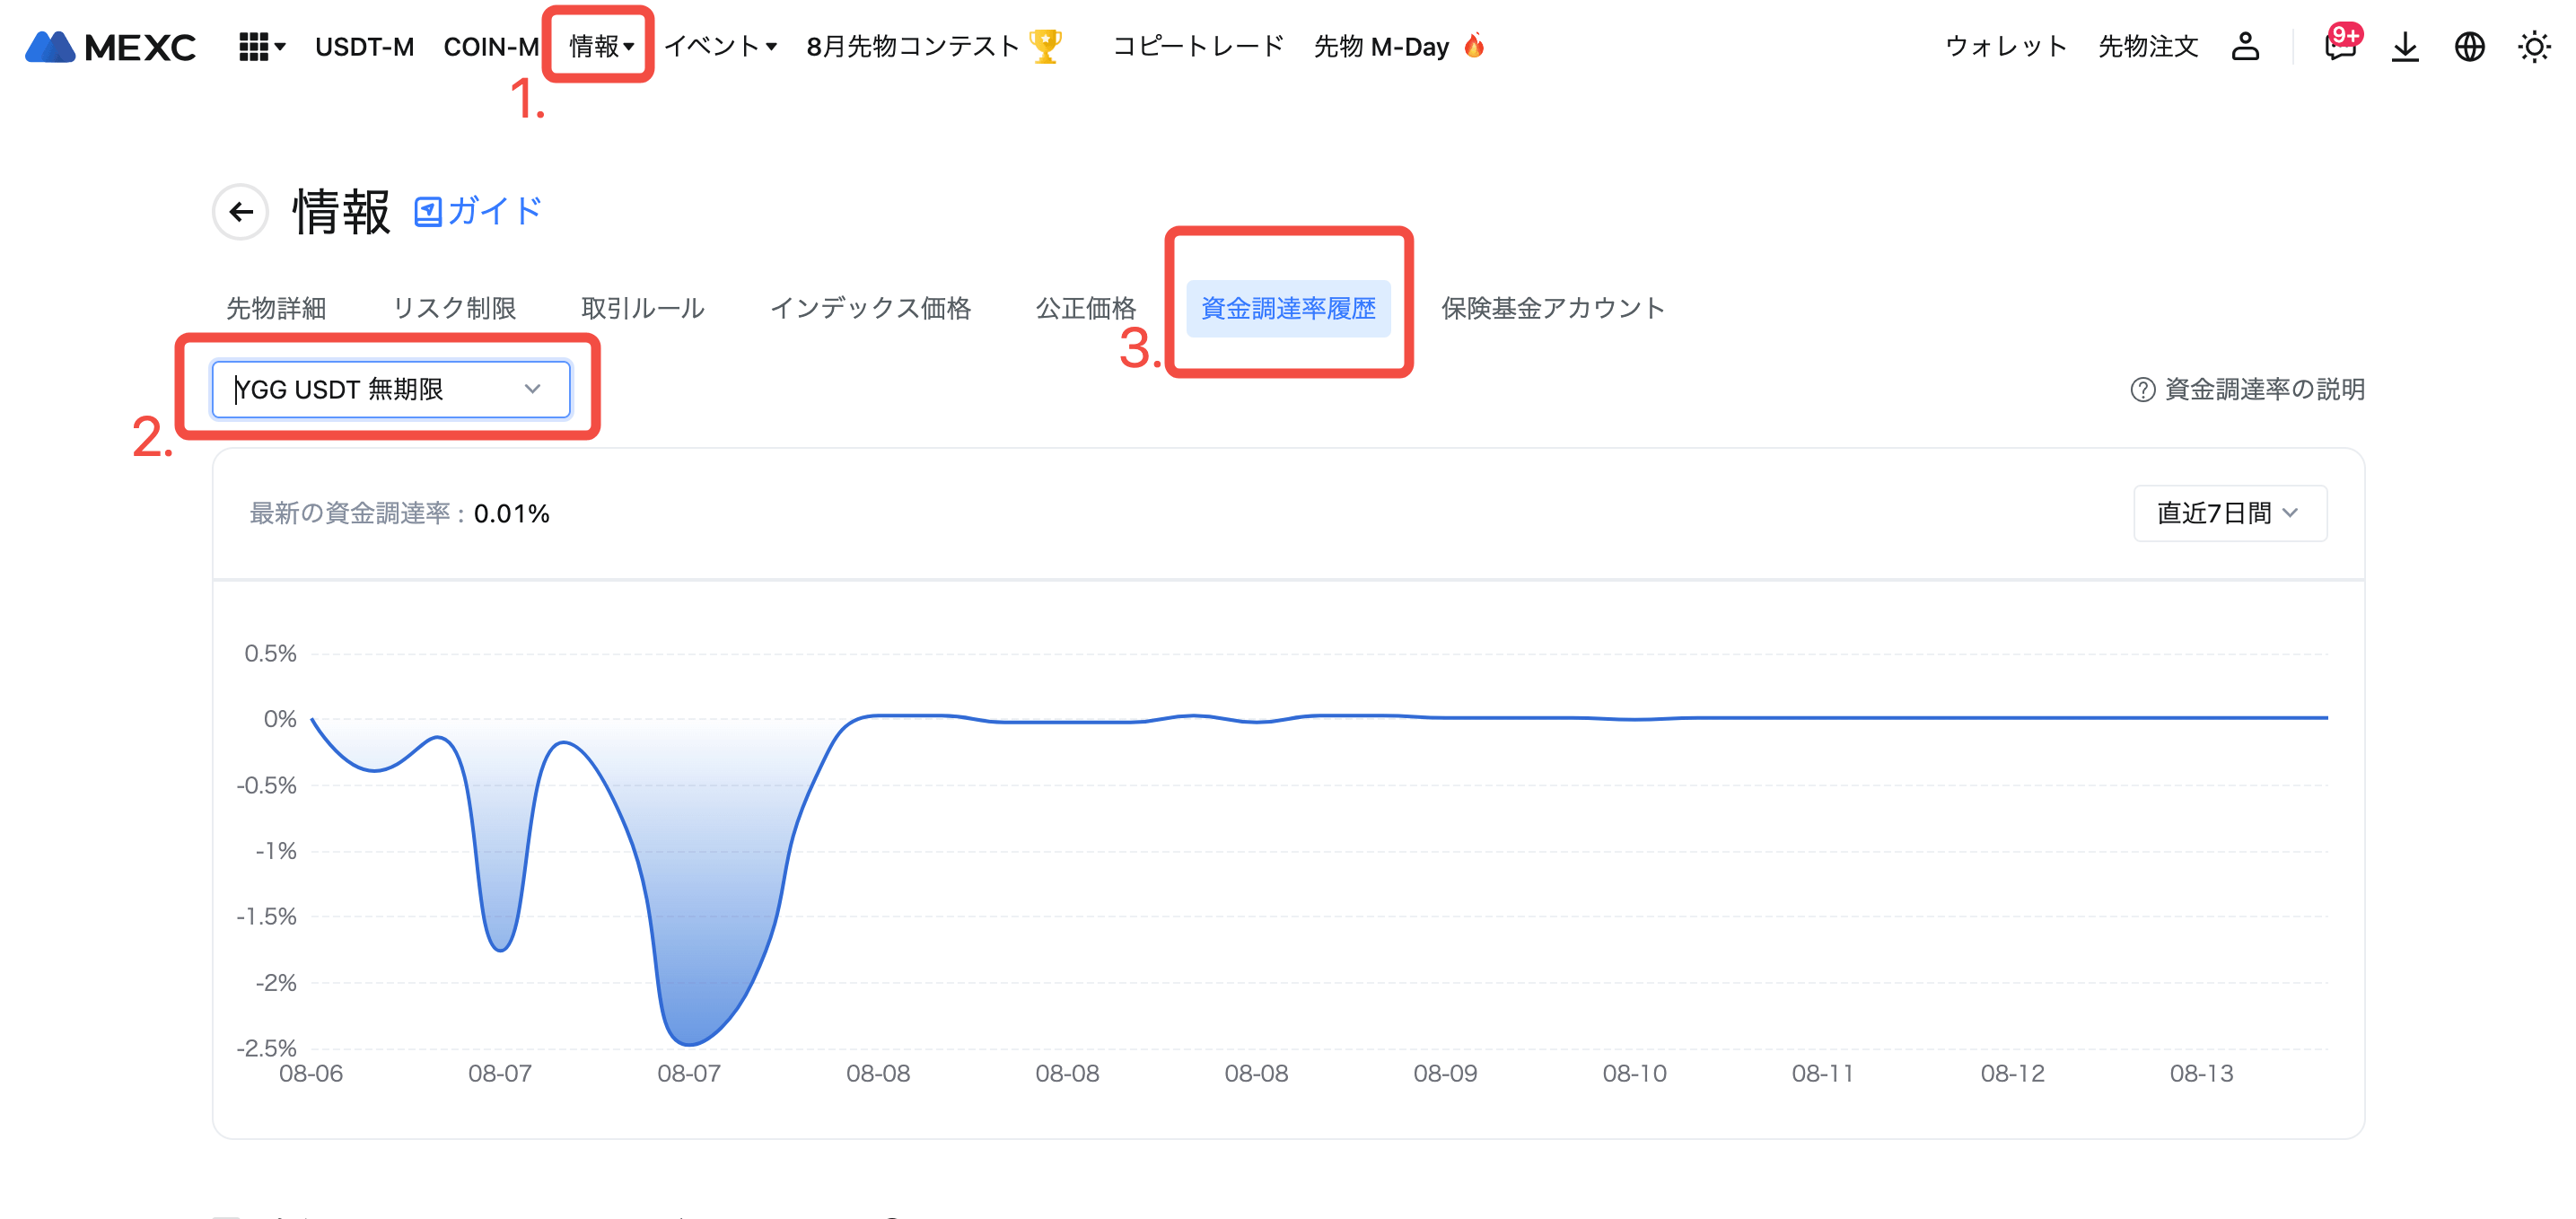
Task: Click the funding rate explanation help icon
Action: coord(2142,389)
